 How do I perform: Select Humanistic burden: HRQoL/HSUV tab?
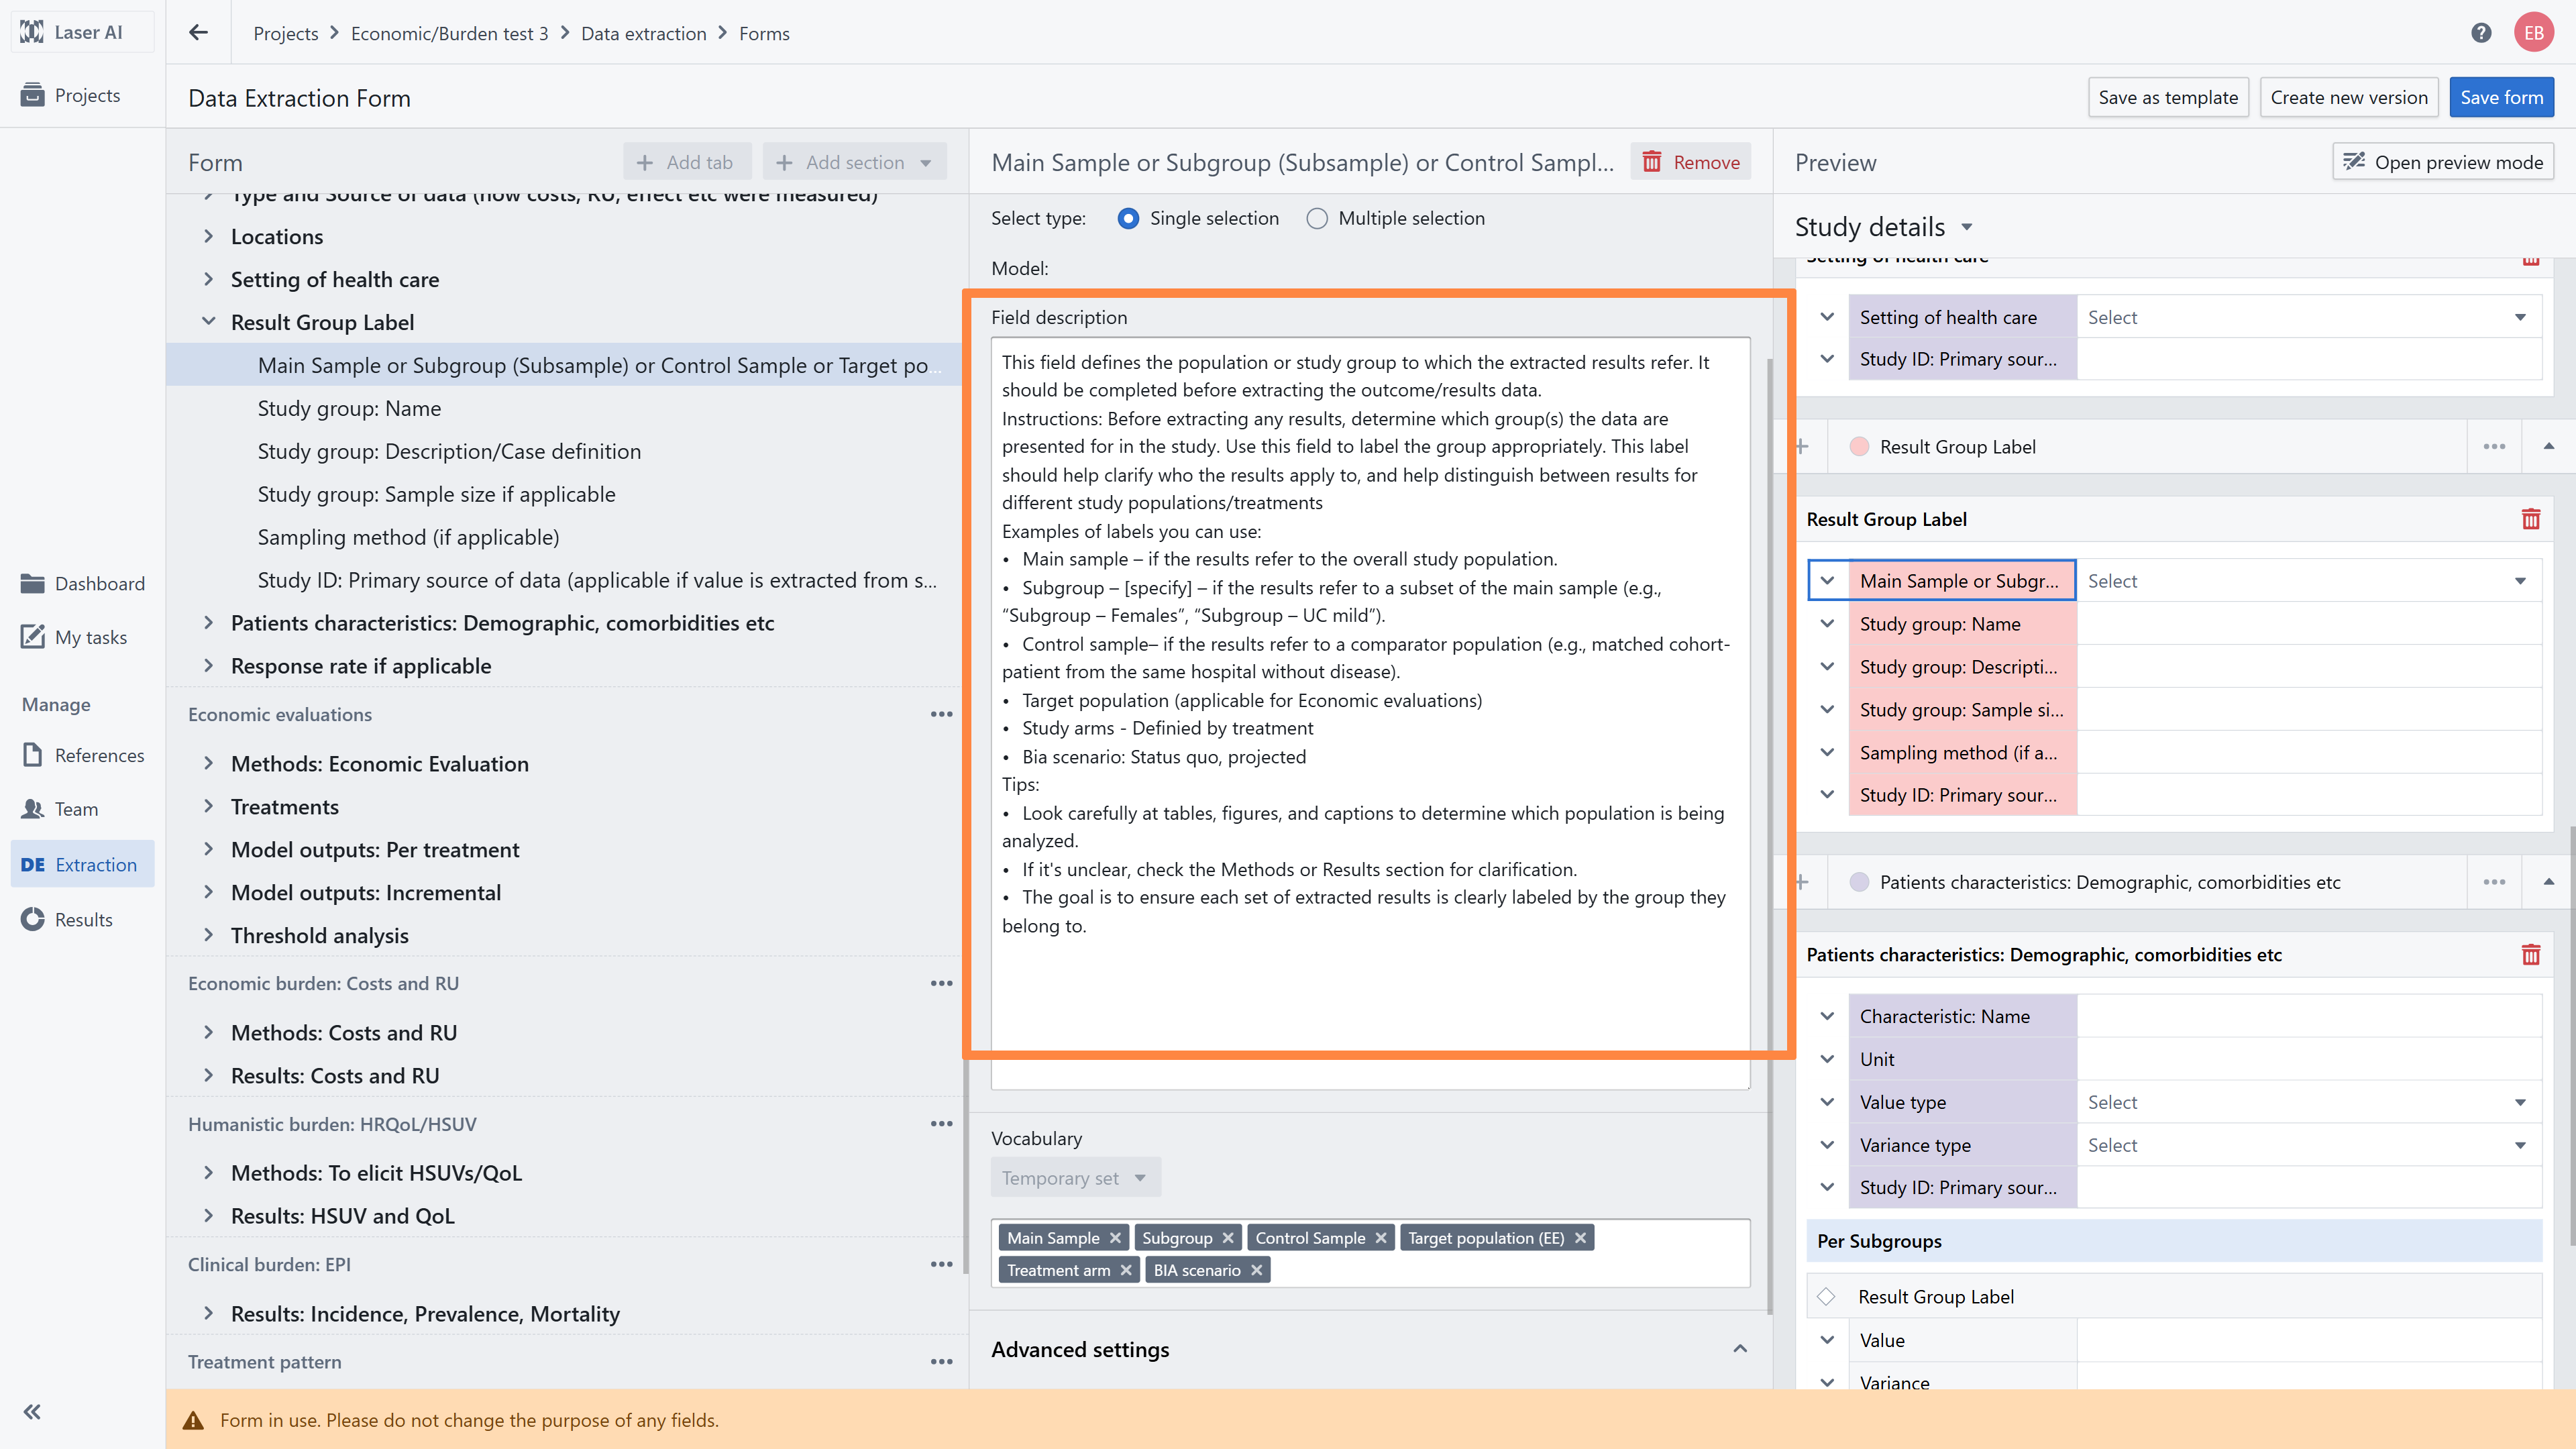click(x=332, y=1124)
